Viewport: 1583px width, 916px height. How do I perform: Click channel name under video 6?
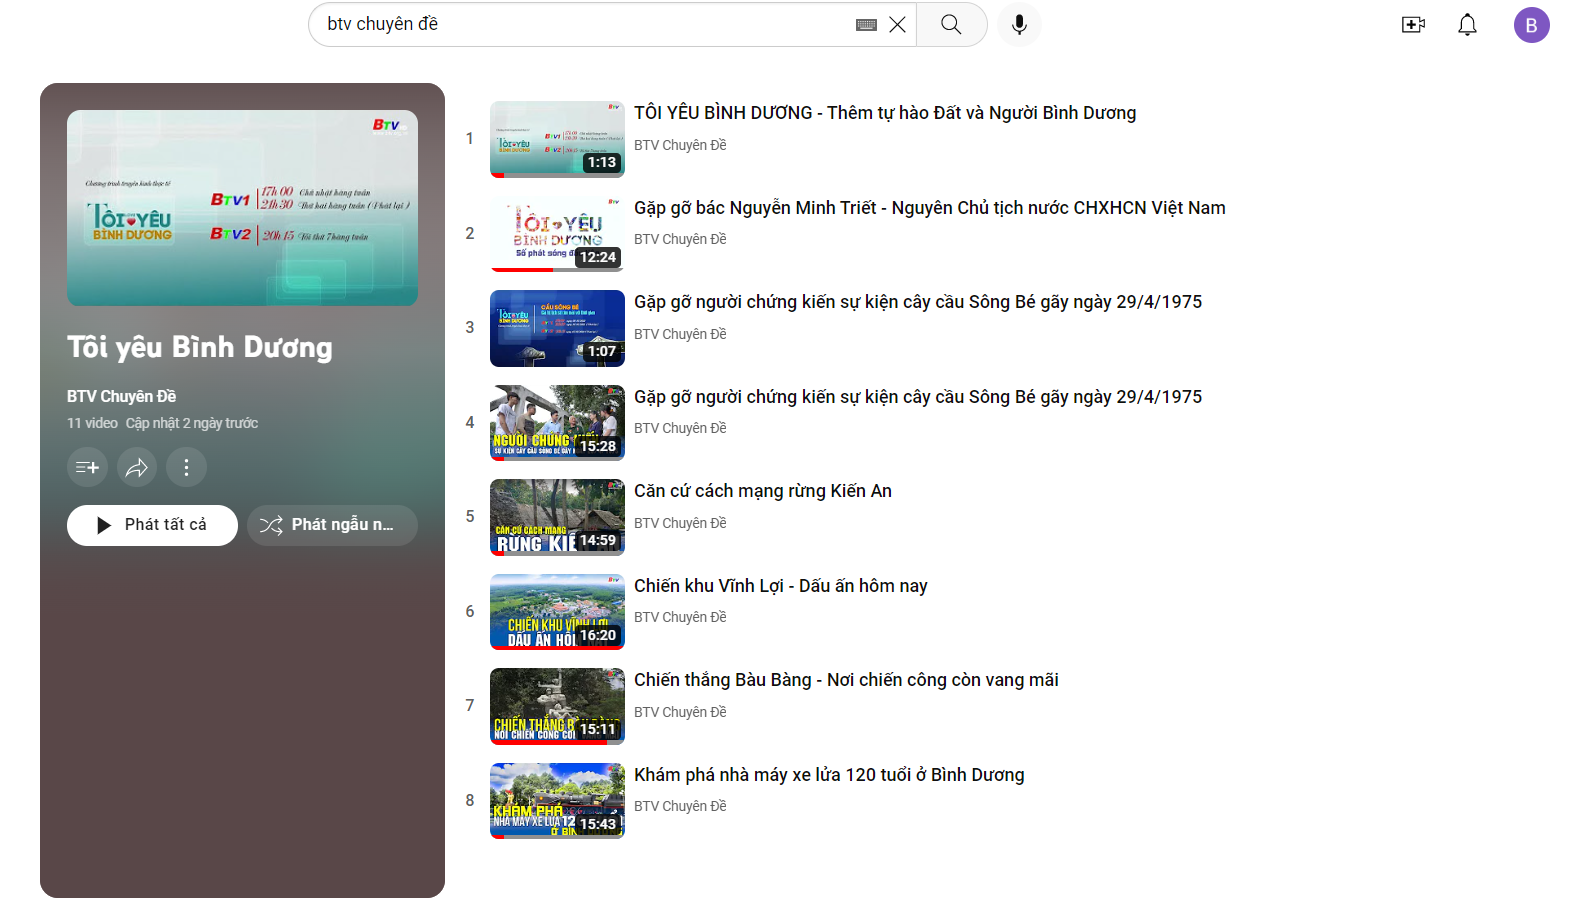[680, 617]
